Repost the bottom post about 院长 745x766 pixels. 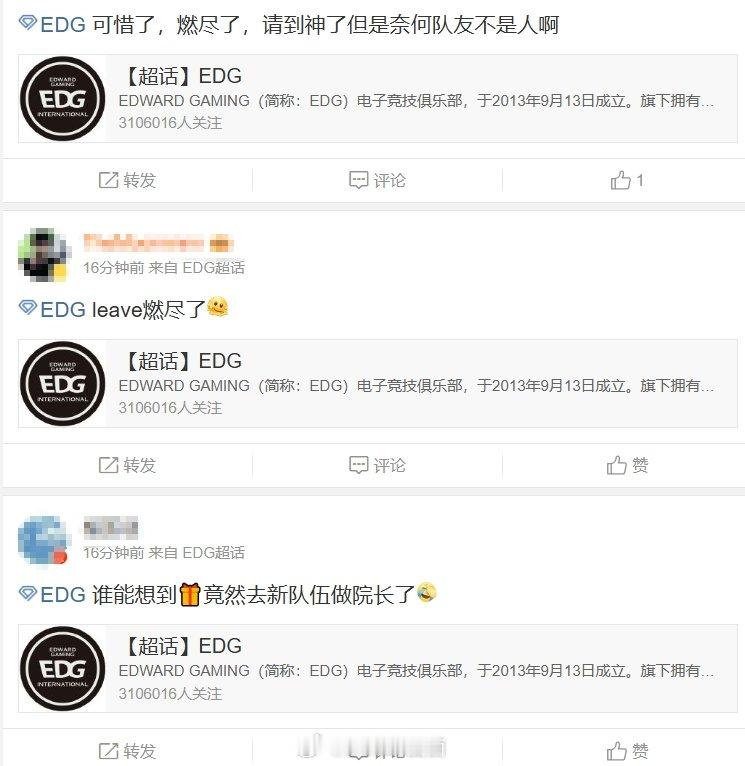click(x=127, y=750)
